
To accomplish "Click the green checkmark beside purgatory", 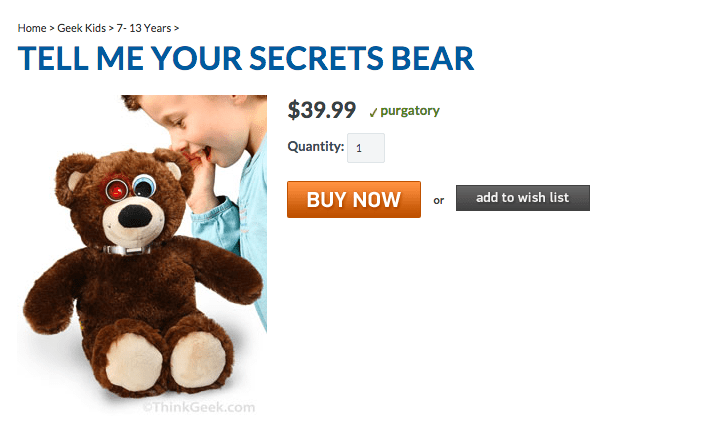I will pos(373,112).
